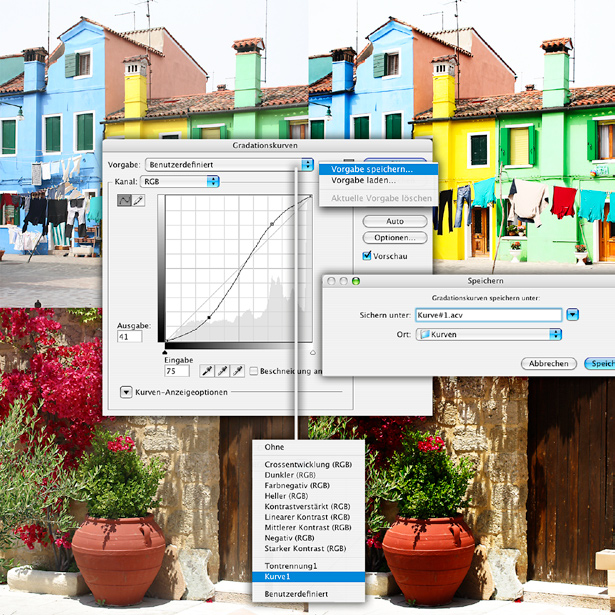This screenshot has height=615, width=615.
Task: Select Linearer Kontrast (RGB) preset
Action: (308, 517)
